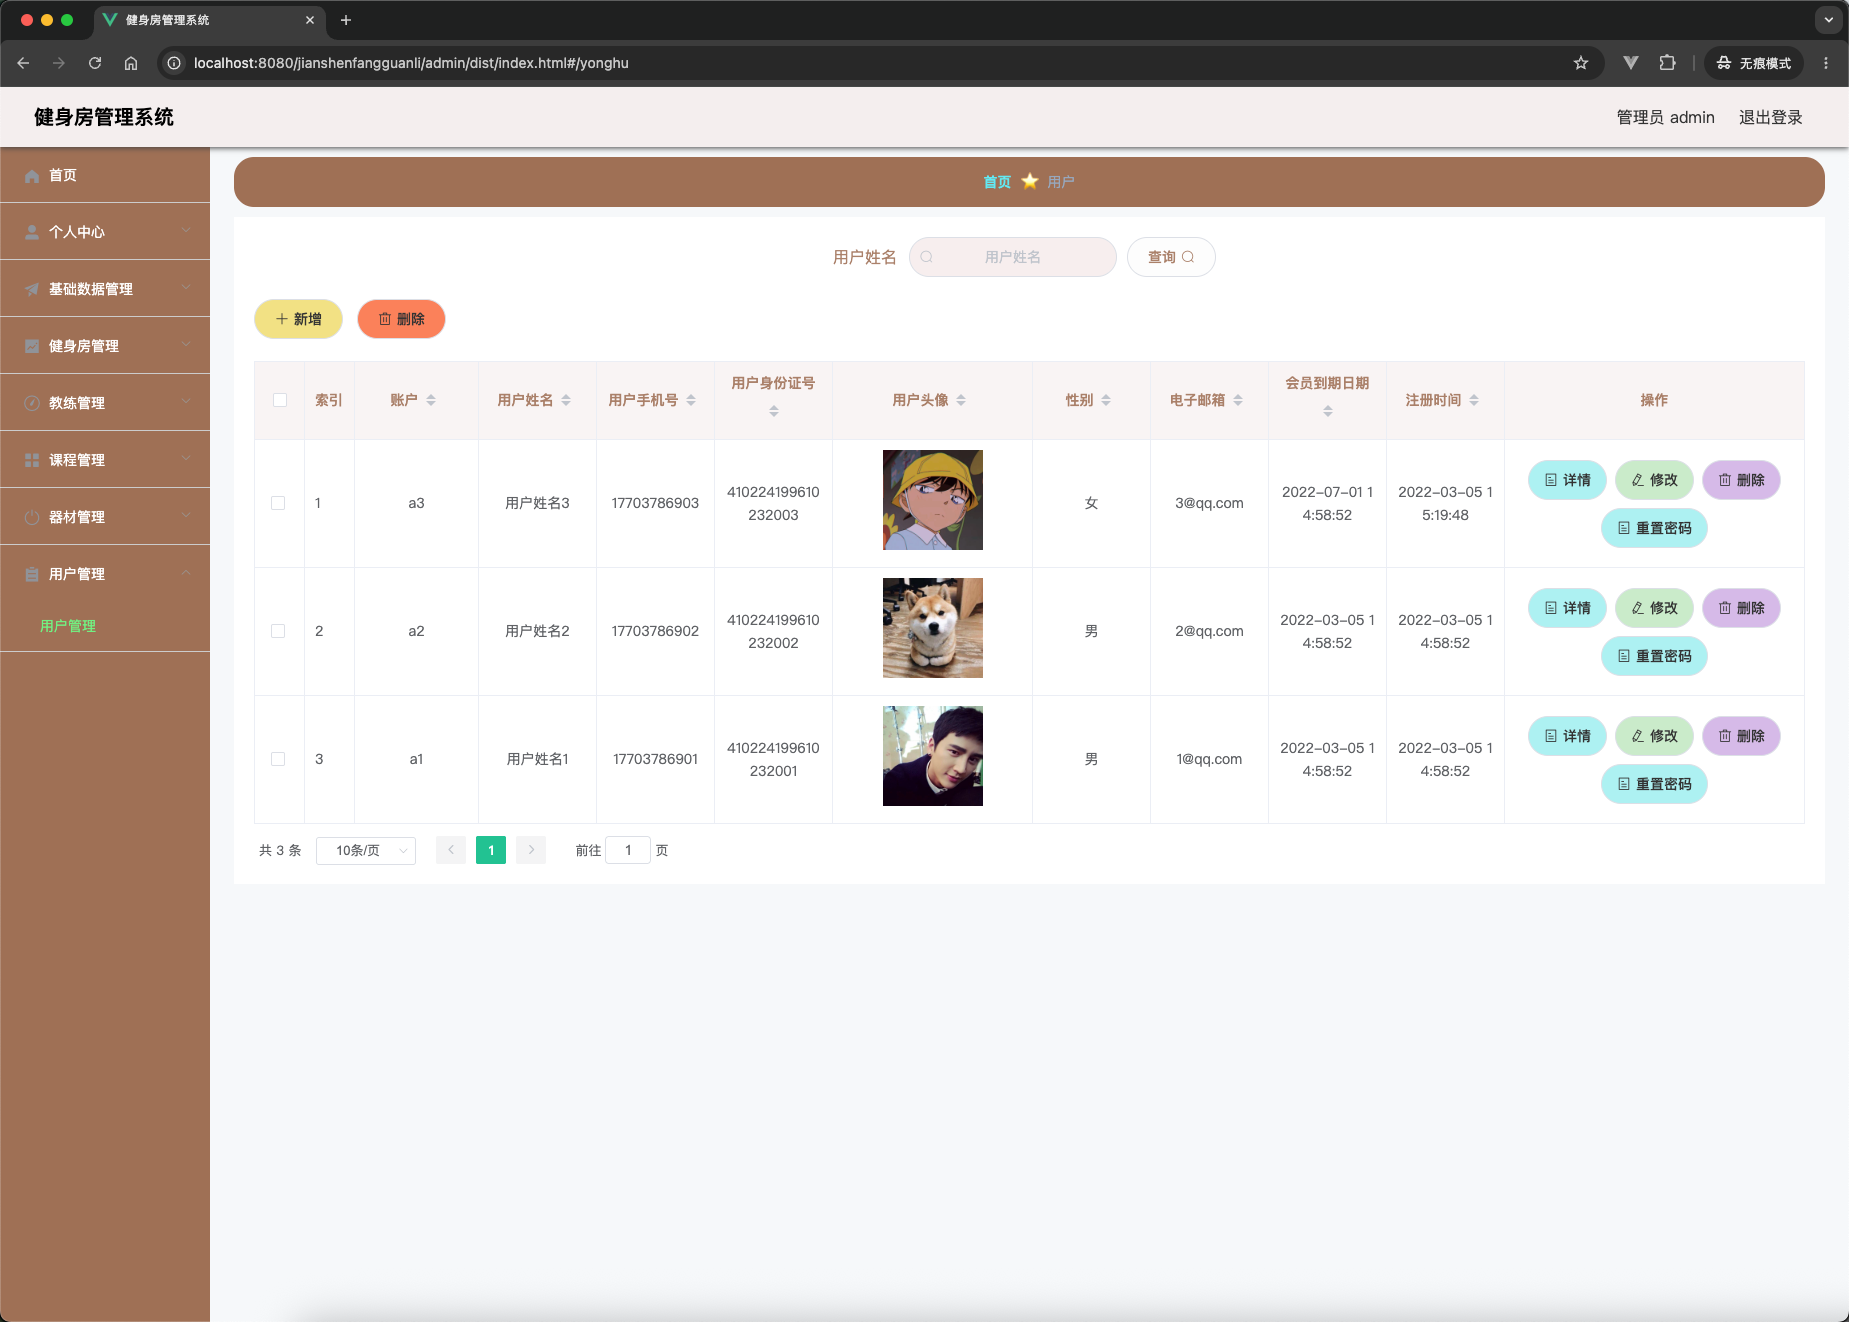Click the person icon next to 个人中心
Image resolution: width=1849 pixels, height=1322 pixels.
[32, 232]
